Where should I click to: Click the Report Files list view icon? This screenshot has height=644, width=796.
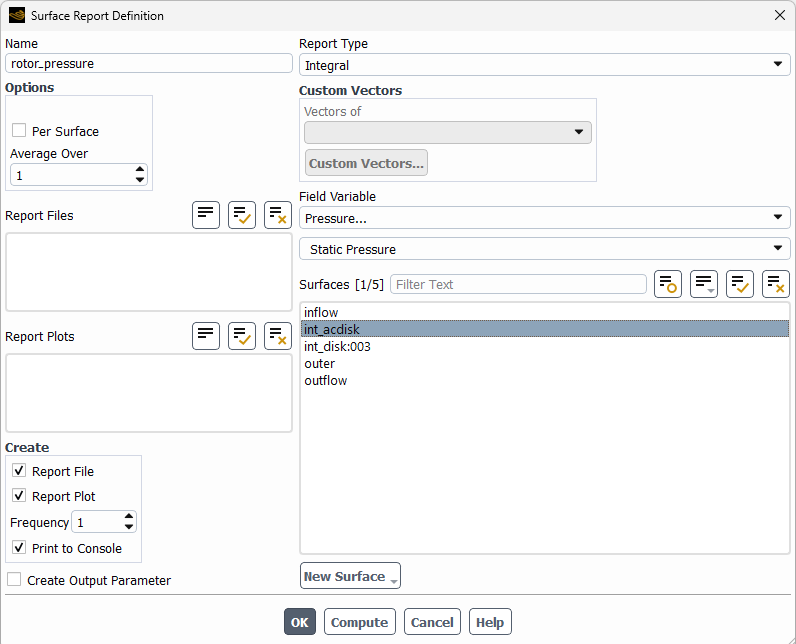(x=206, y=215)
